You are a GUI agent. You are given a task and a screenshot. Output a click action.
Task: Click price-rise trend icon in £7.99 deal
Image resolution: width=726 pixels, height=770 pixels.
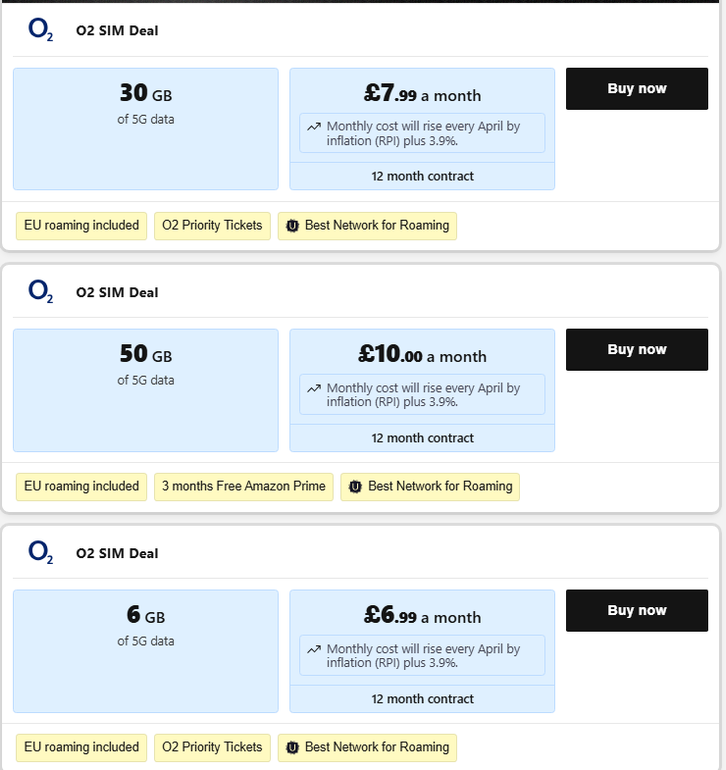point(314,127)
